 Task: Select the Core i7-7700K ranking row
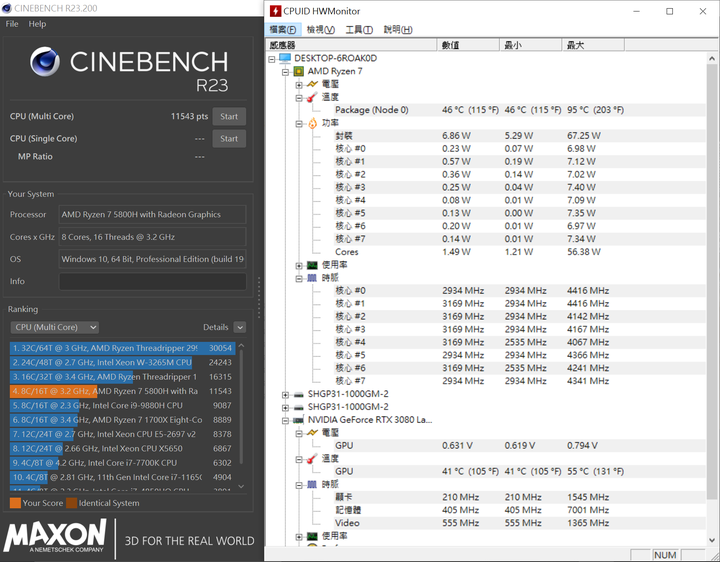point(122,463)
